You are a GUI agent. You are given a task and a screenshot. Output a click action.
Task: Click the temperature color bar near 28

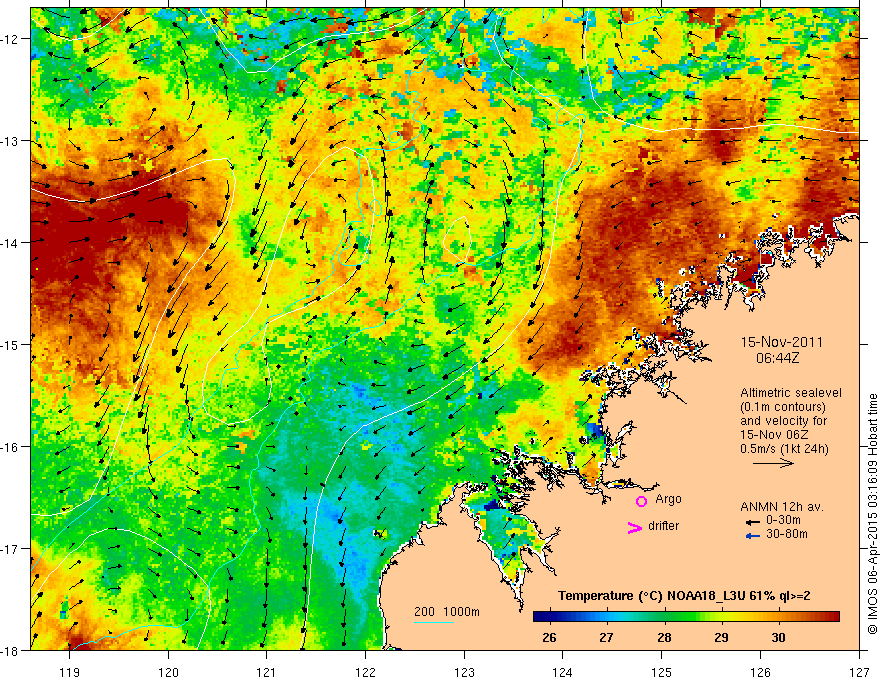pyautogui.click(x=664, y=617)
